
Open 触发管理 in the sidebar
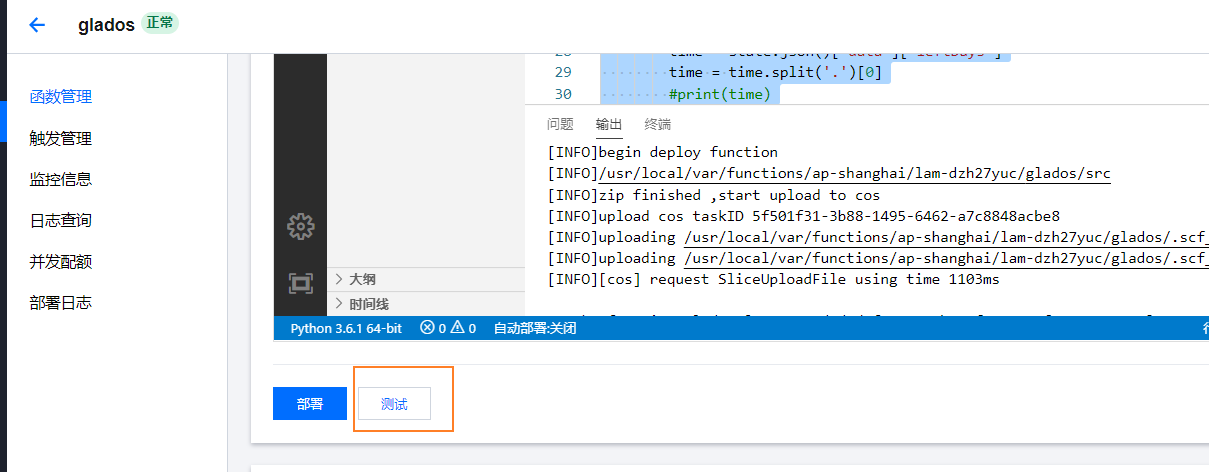pyautogui.click(x=61, y=138)
